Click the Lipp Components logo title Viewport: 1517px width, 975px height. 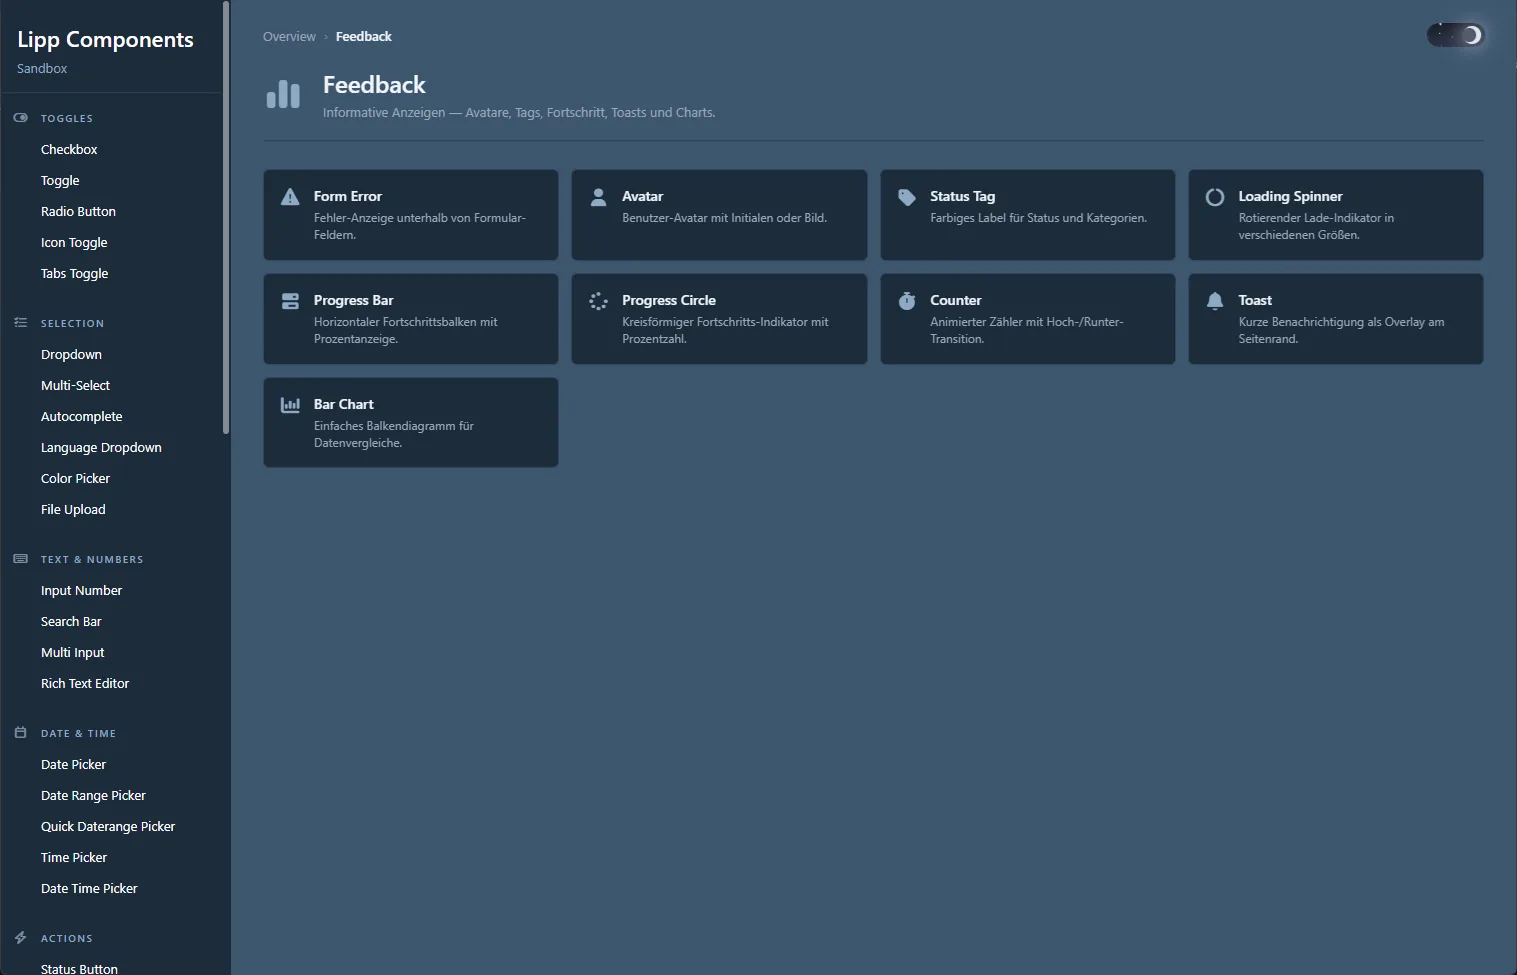pos(105,40)
